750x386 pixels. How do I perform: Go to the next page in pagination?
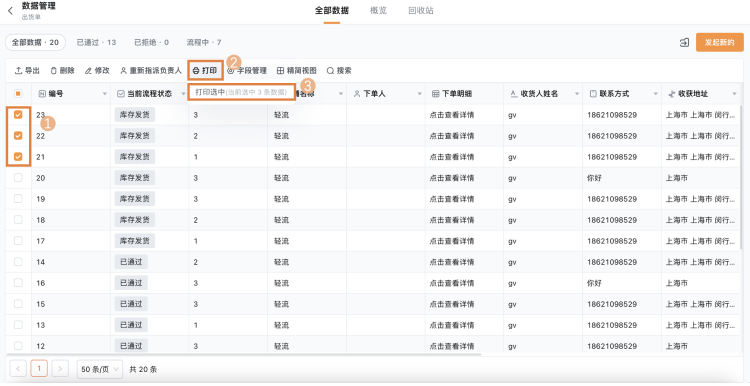click(60, 369)
